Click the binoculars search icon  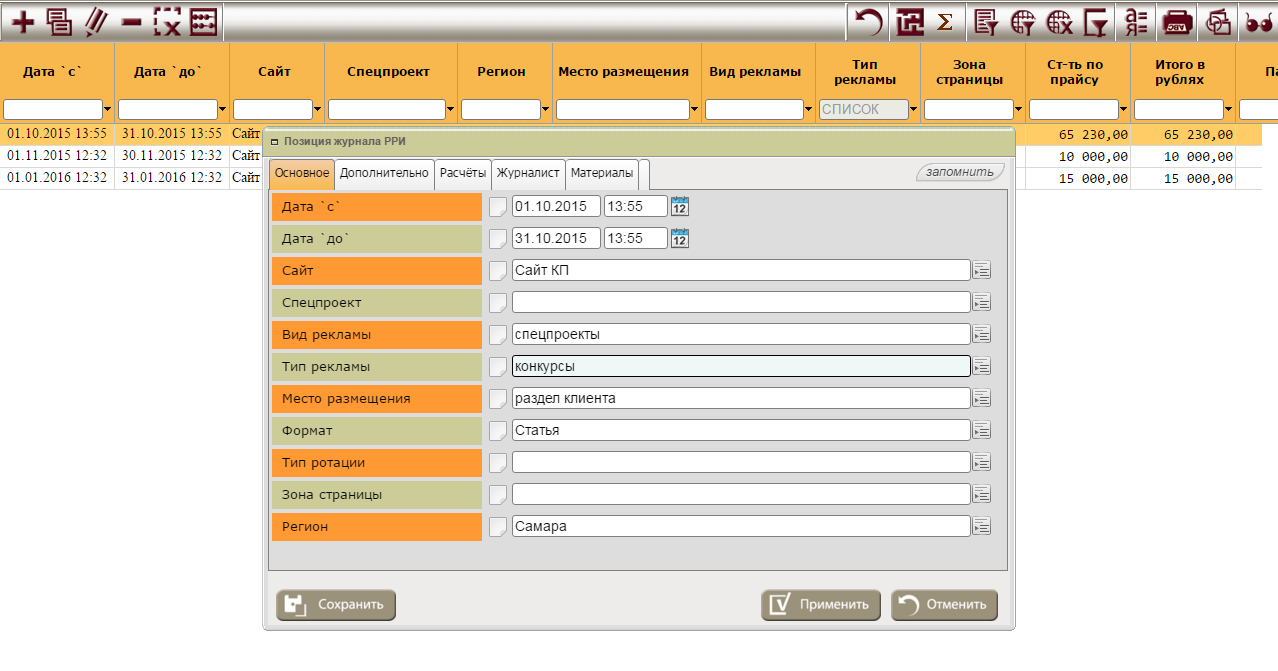tap(1258, 21)
